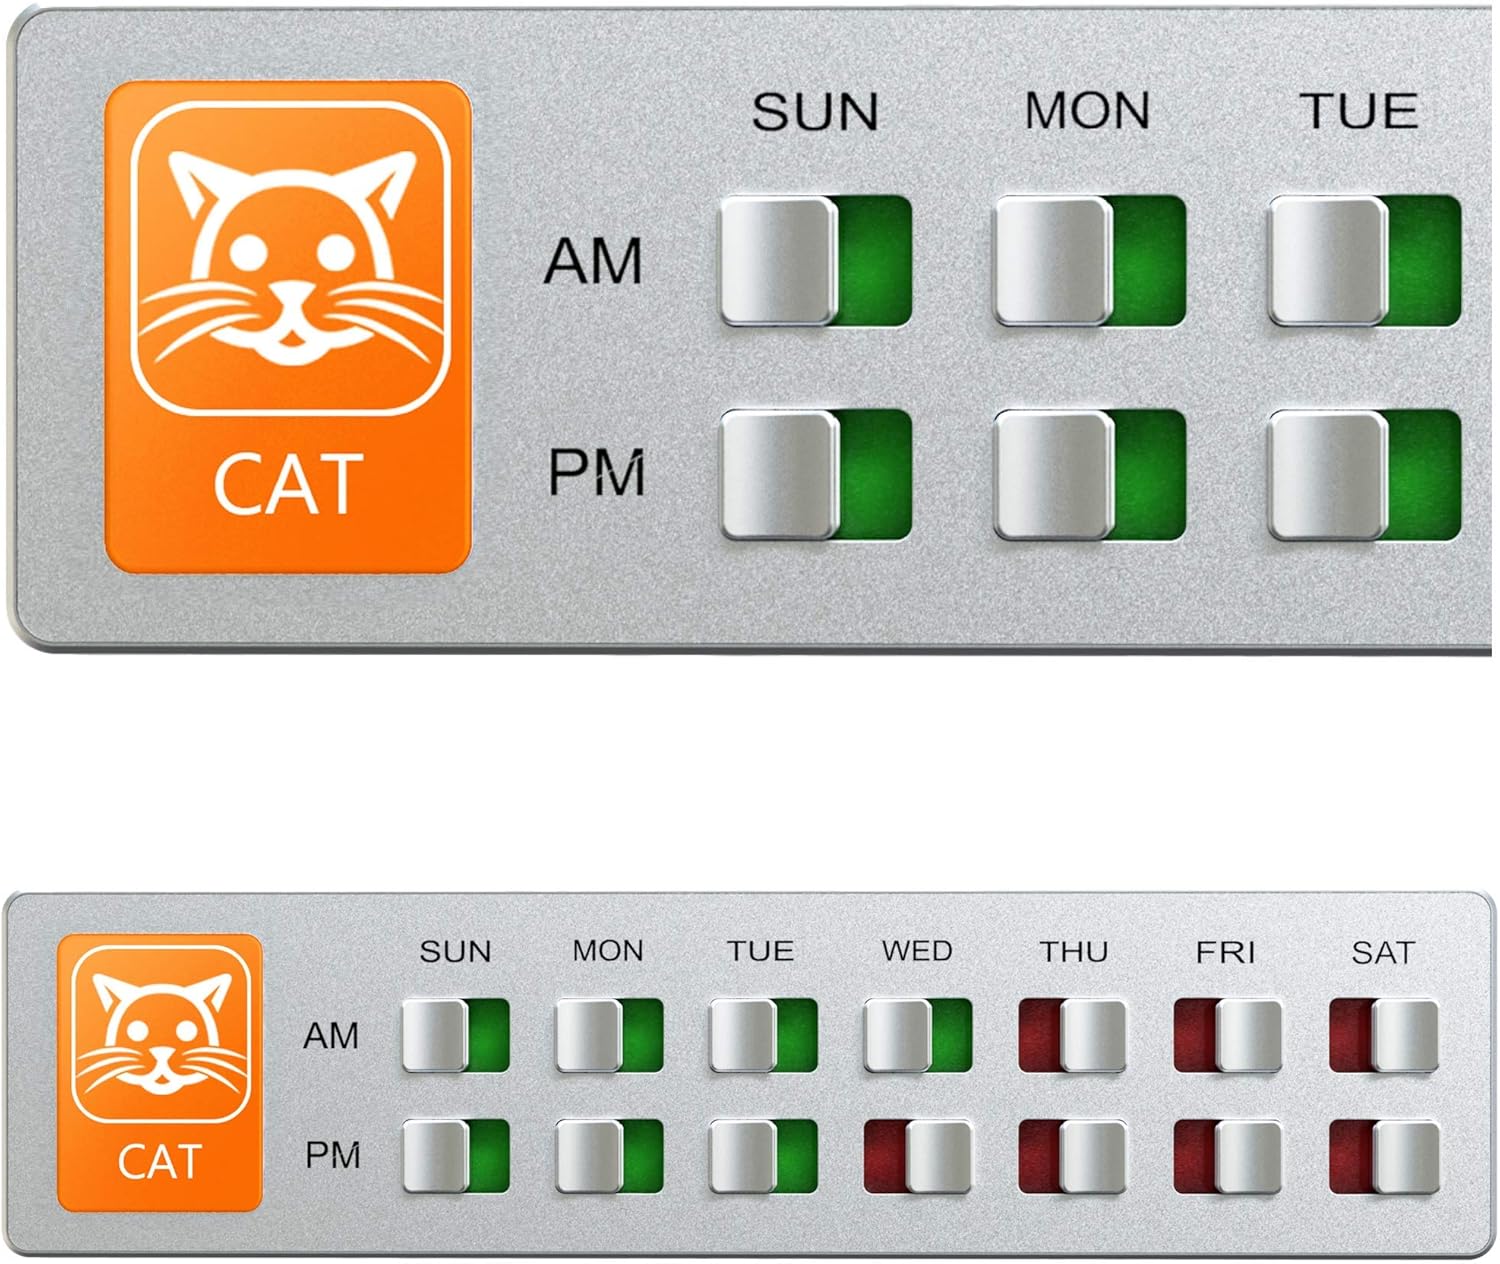Toggle the small SUN AM green slider
The image size is (1500, 1264).
pyautogui.click(x=456, y=1035)
